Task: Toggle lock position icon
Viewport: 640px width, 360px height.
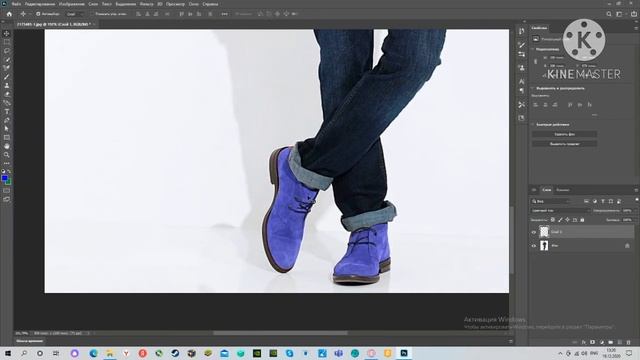Action: coord(567,220)
